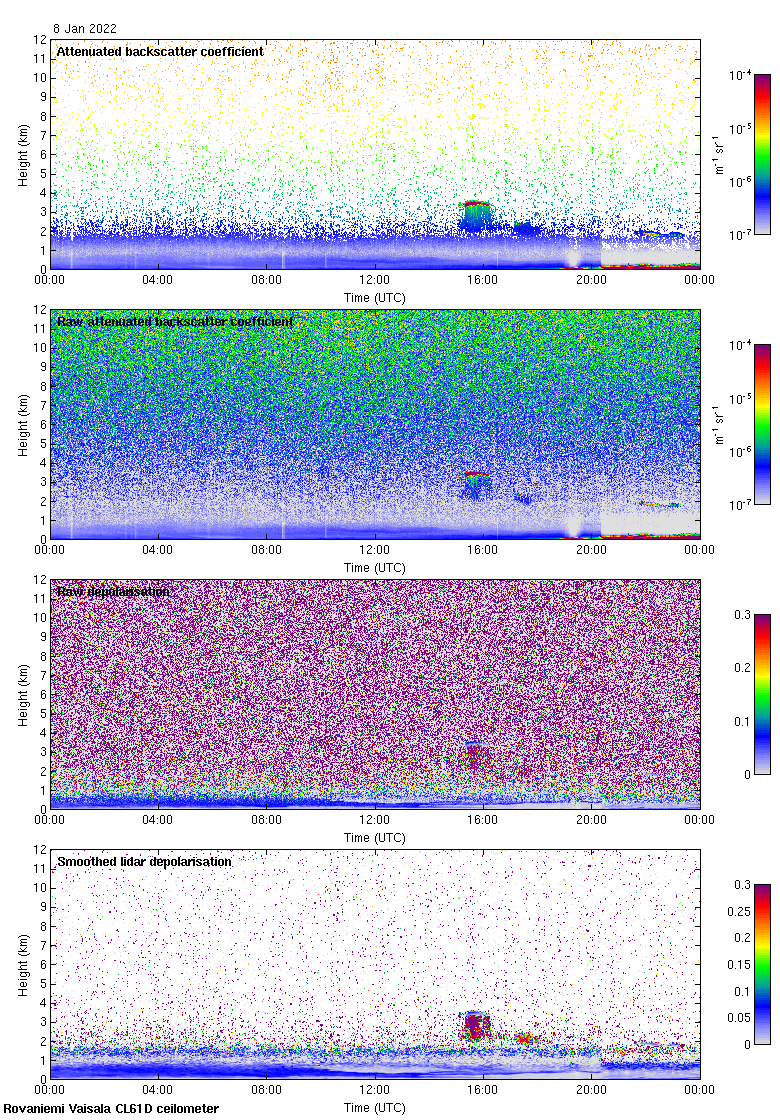780x1120 pixels.
Task: Click the 16:00 tick label under the smoothed panel
Action: [483, 1090]
